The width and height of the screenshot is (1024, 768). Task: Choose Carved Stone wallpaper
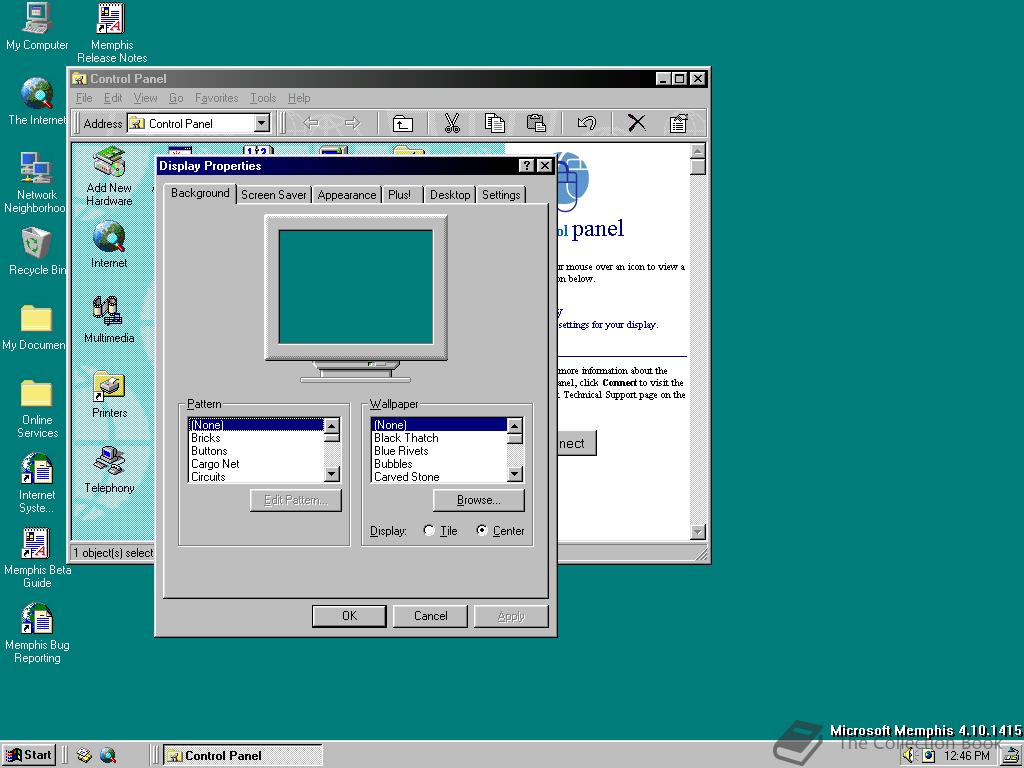tap(438, 477)
